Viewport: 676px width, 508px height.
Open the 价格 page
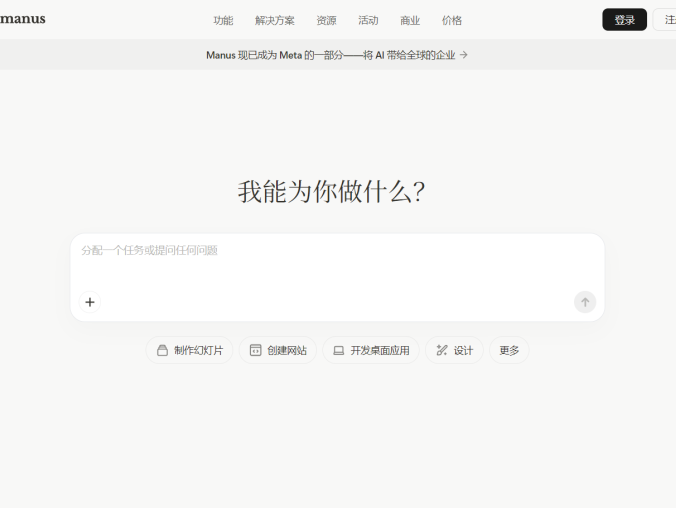[452, 20]
